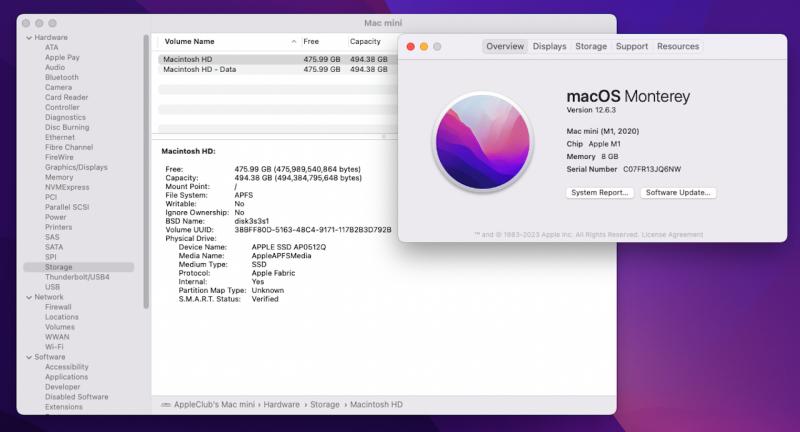Select SPI in sidebar
The image size is (800, 432).
point(51,257)
